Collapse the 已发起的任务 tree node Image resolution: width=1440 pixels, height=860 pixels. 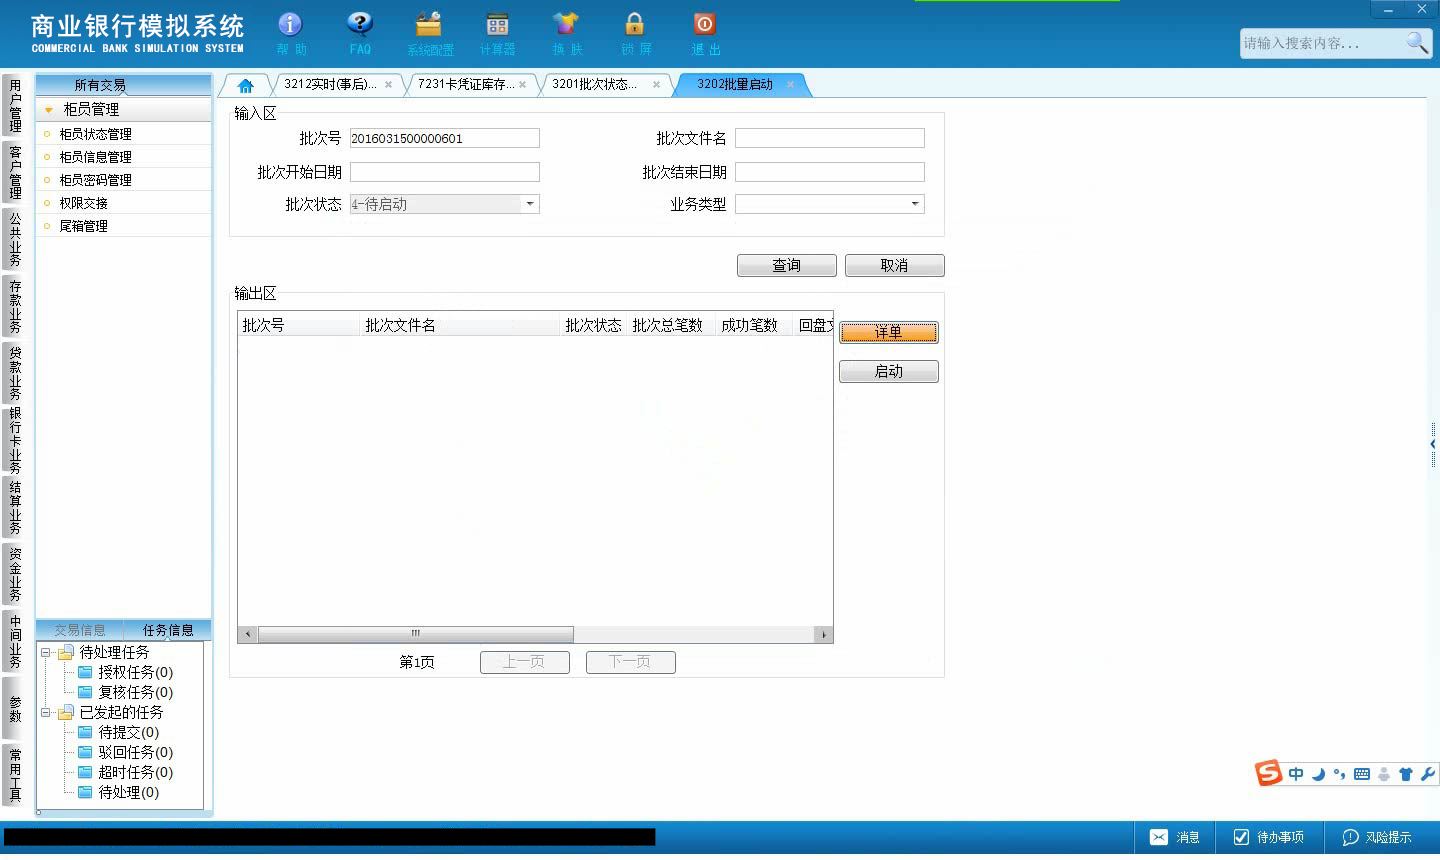(45, 713)
